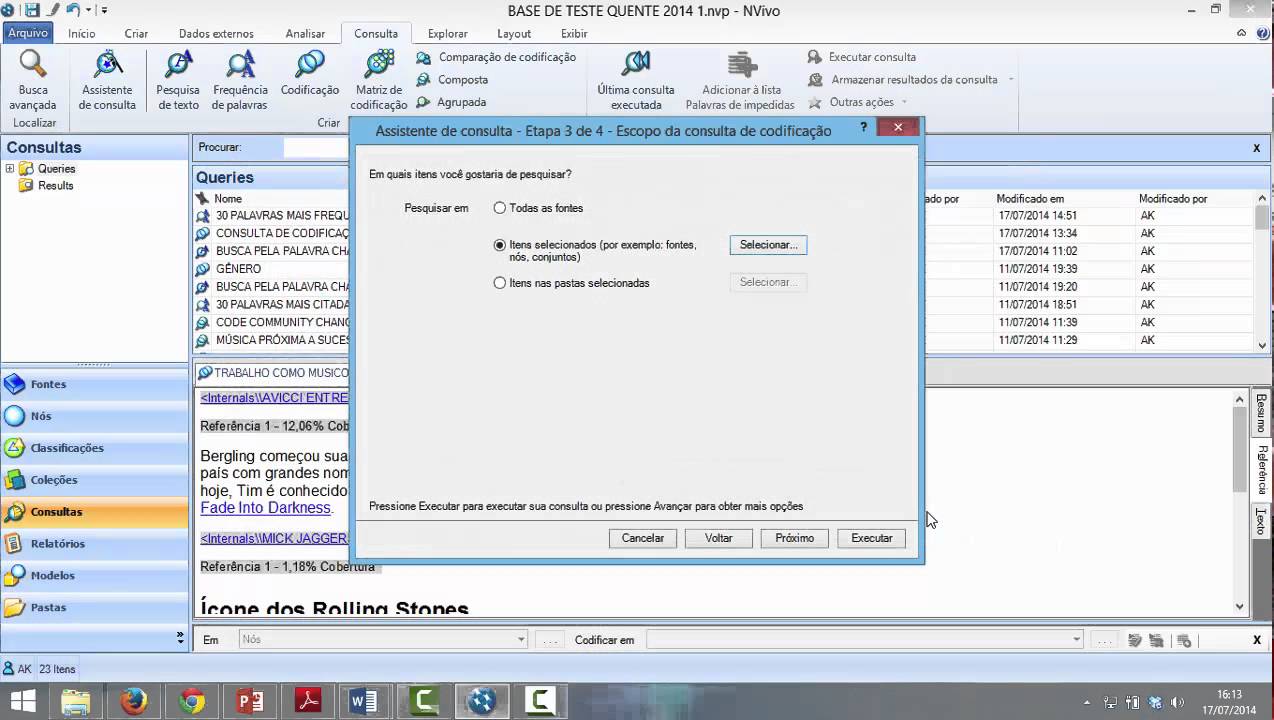Screen dimensions: 1274x720
Task: Click Próximo to advance wizard
Action: (x=795, y=538)
